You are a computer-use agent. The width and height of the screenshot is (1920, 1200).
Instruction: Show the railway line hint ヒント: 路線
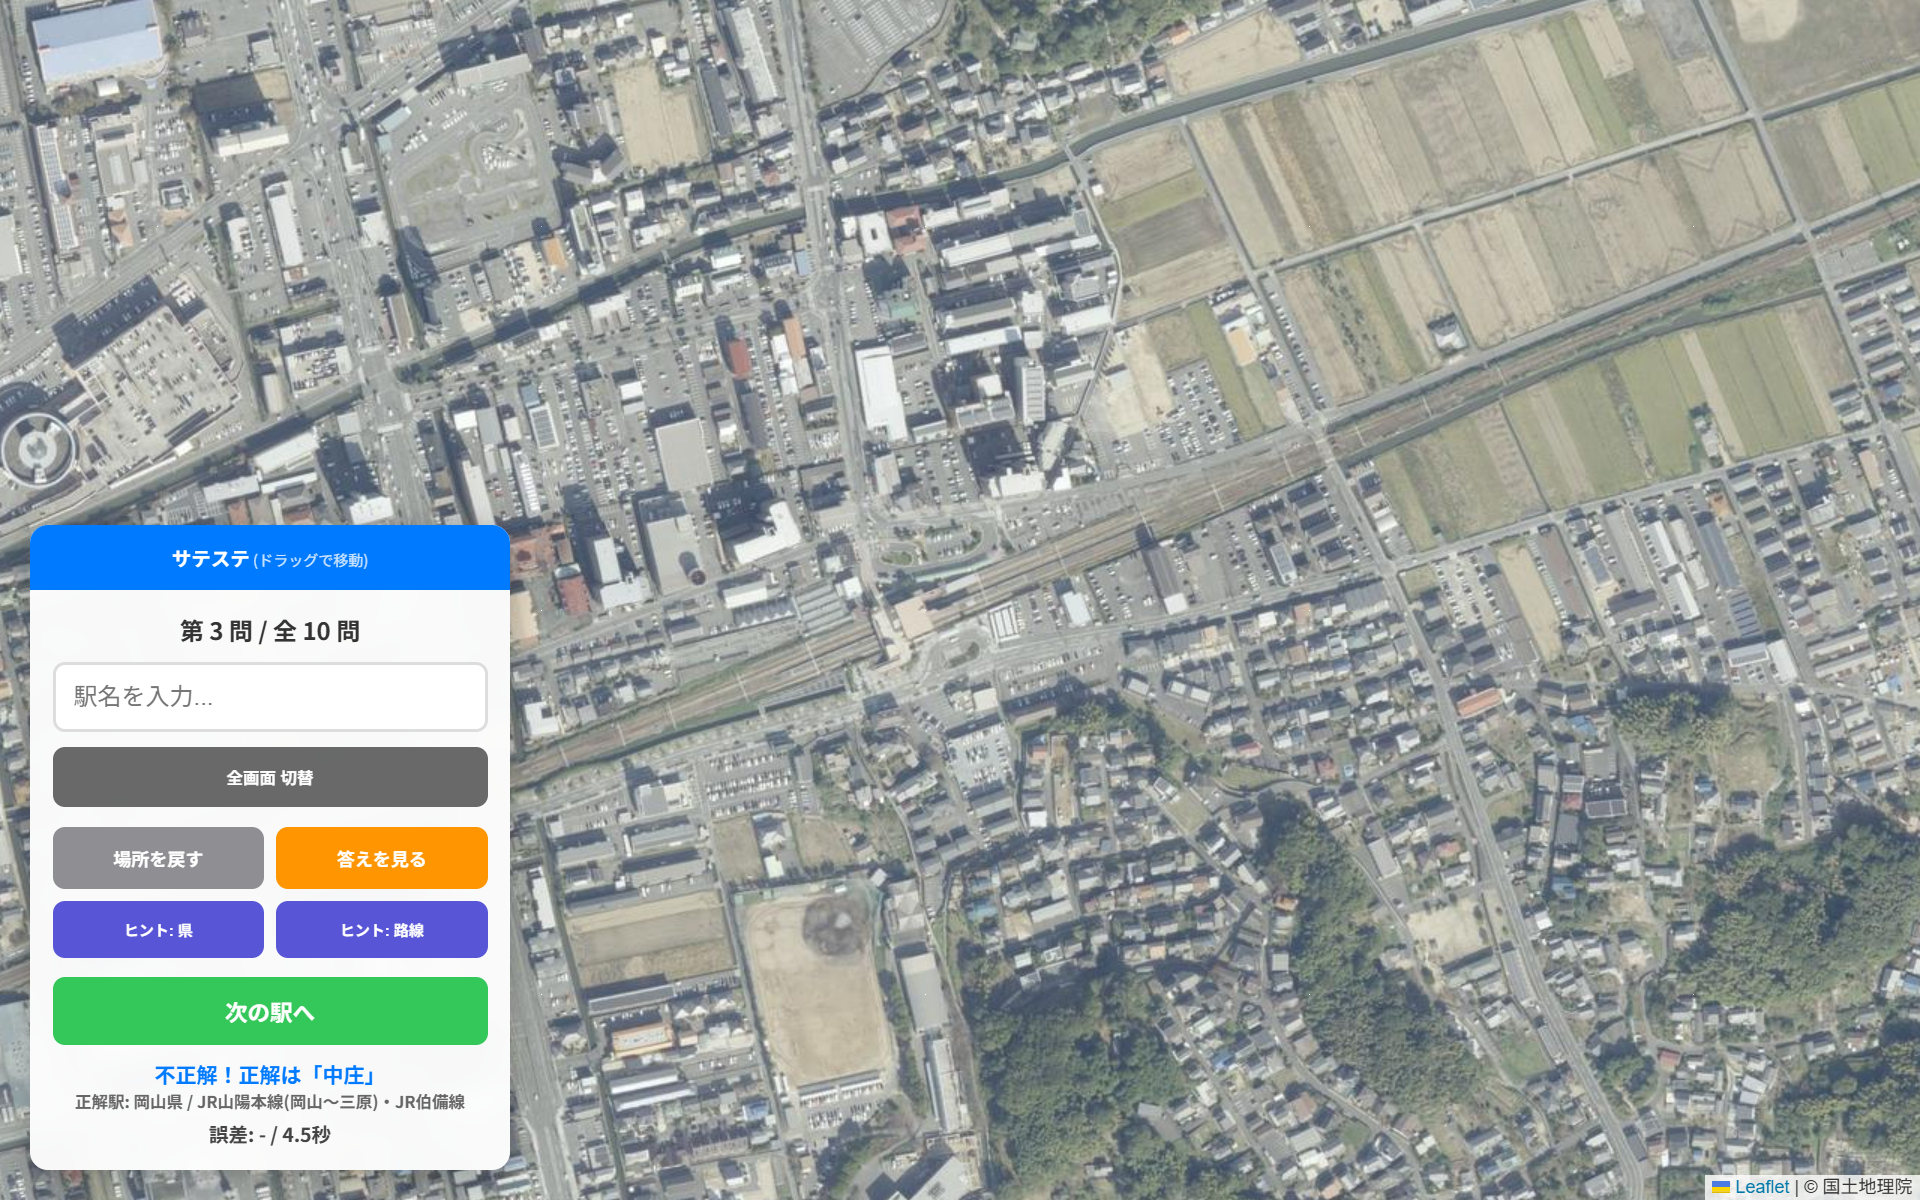tap(382, 930)
